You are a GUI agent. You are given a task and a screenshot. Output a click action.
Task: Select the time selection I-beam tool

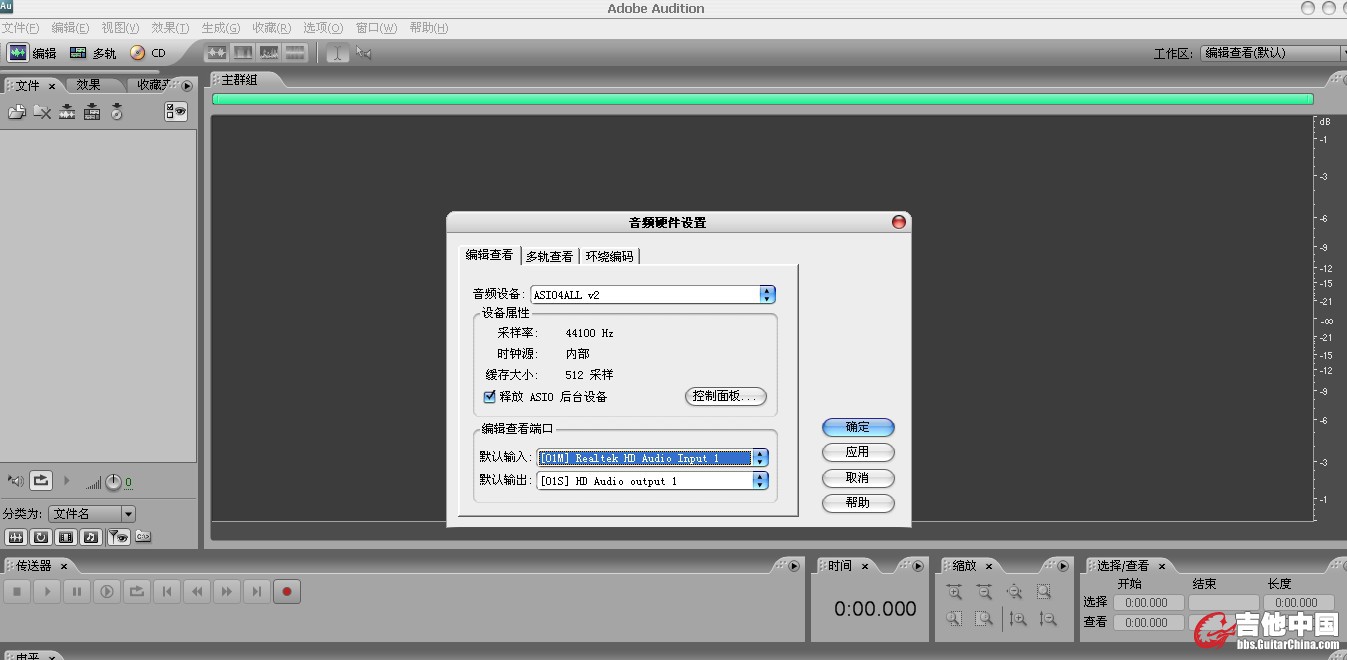tap(337, 53)
